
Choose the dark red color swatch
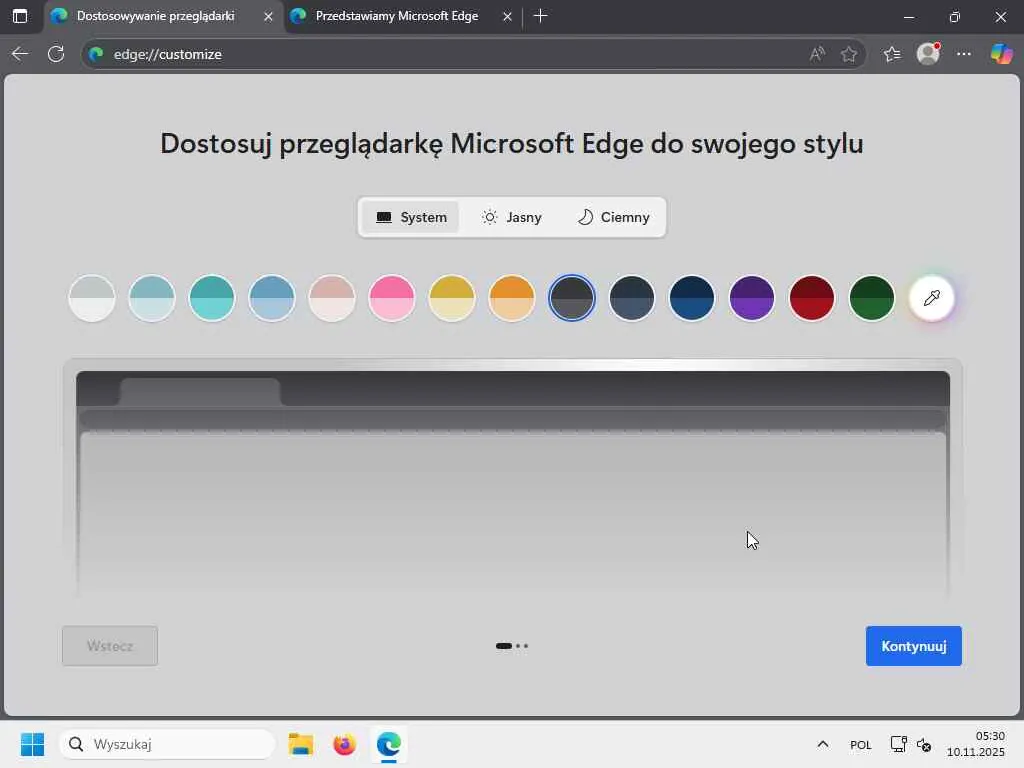click(x=812, y=298)
